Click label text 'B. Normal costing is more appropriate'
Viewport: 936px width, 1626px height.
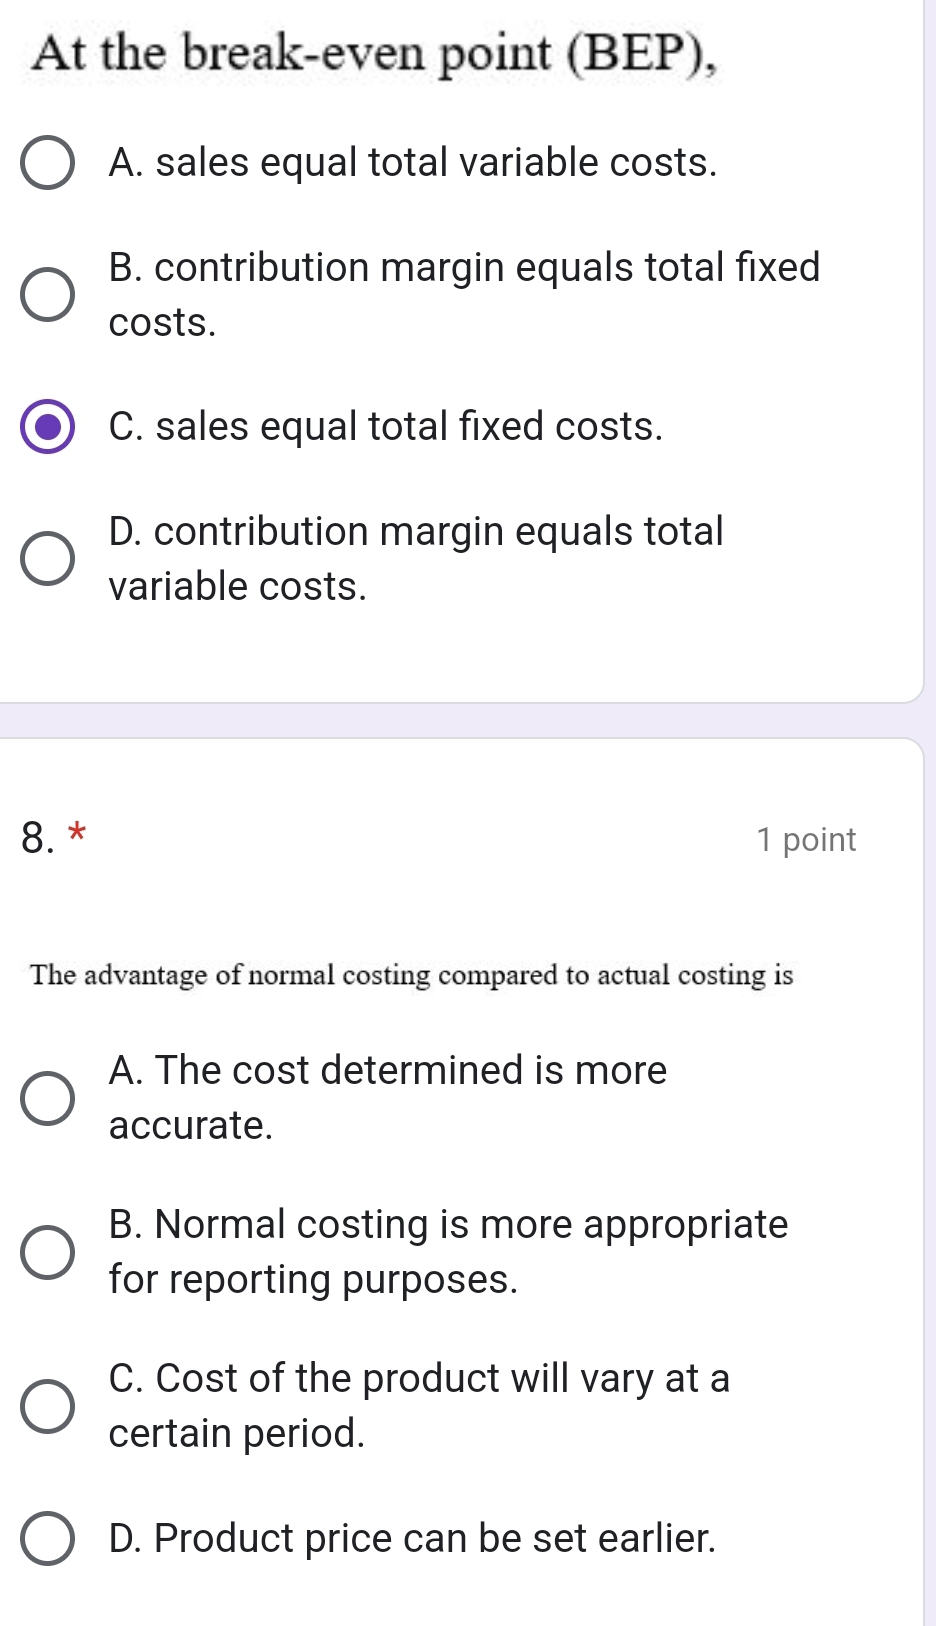coord(448,1225)
